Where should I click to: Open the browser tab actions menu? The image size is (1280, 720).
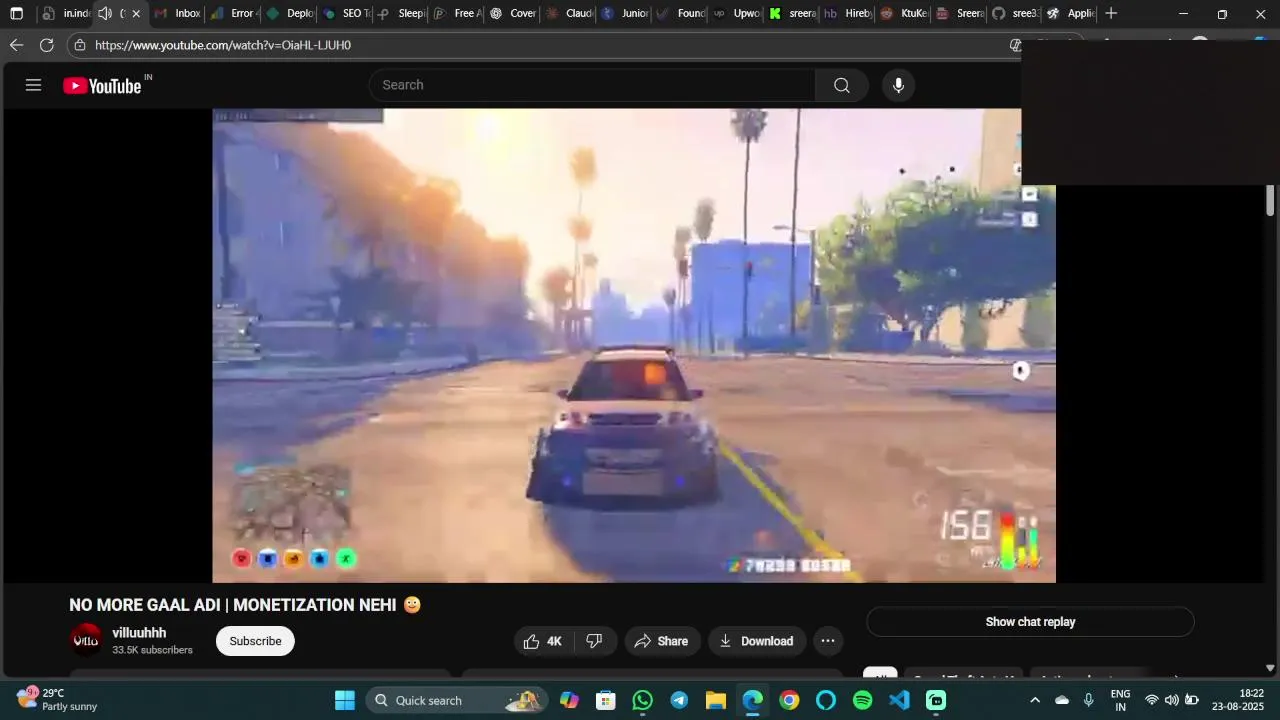17,14
